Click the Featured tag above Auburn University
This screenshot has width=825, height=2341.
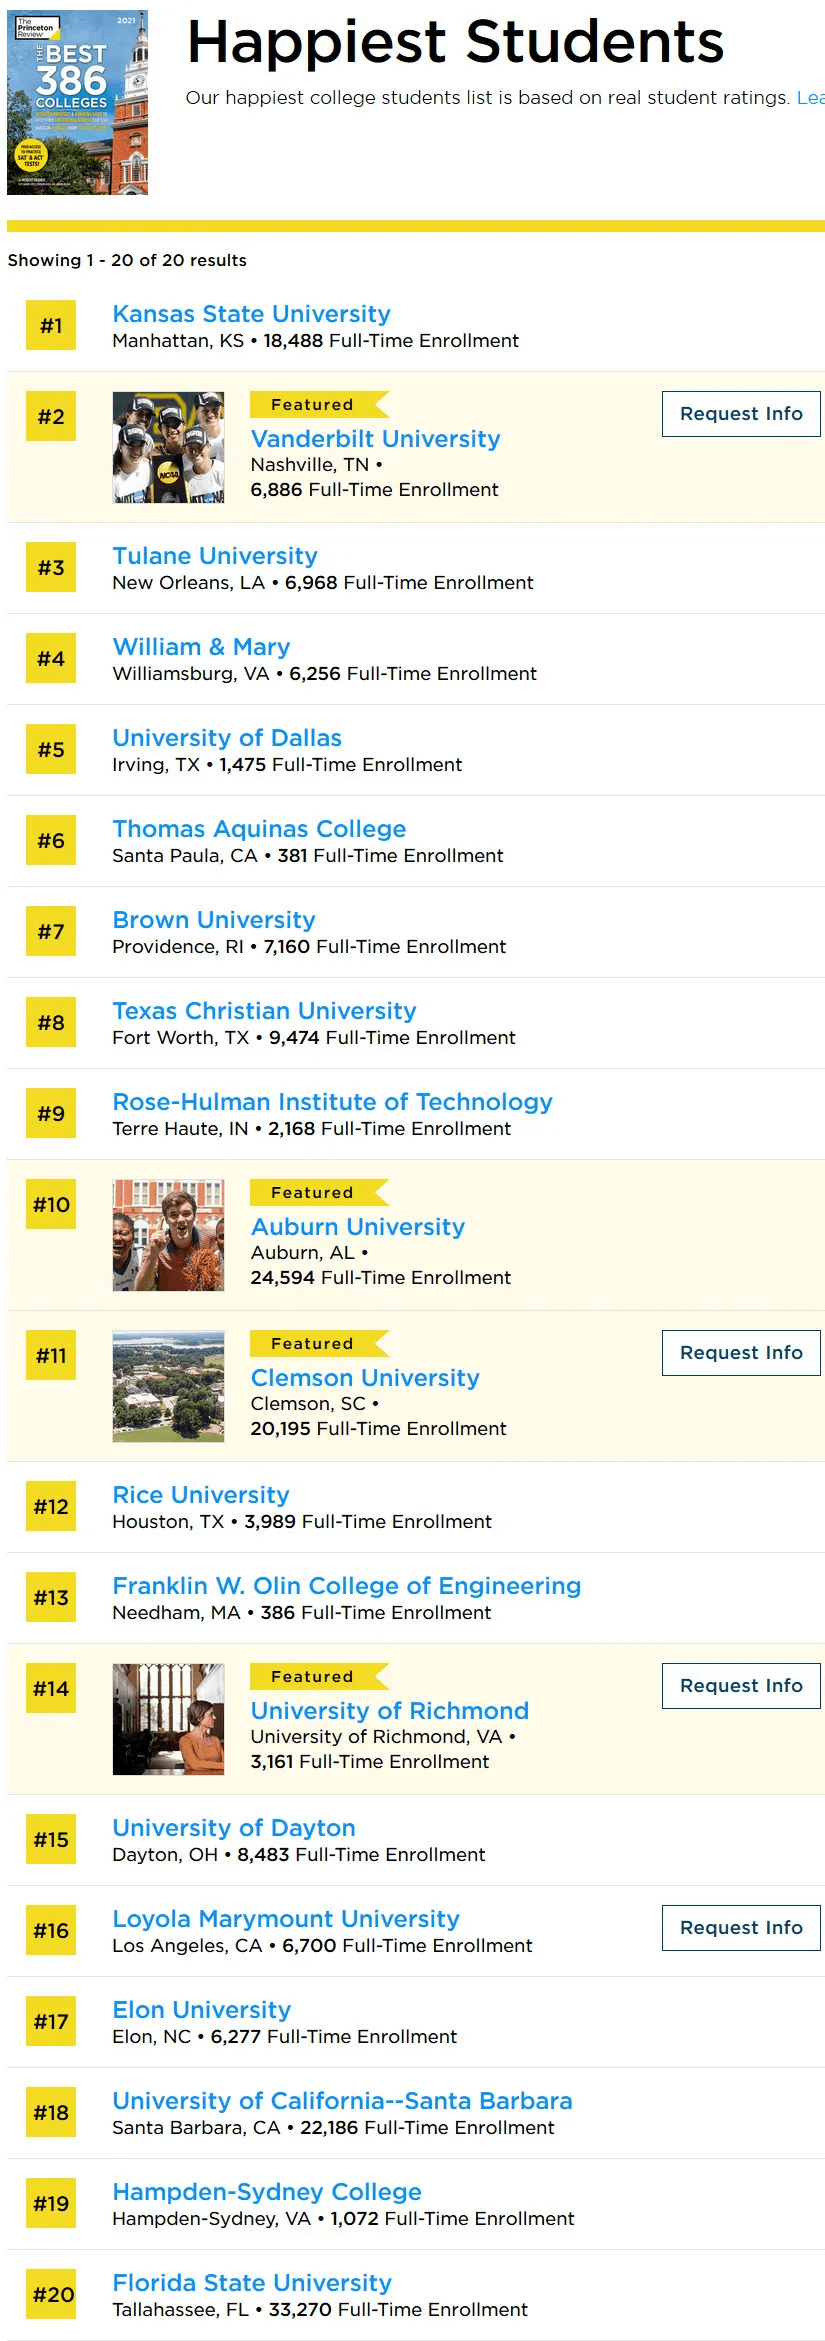point(319,1192)
